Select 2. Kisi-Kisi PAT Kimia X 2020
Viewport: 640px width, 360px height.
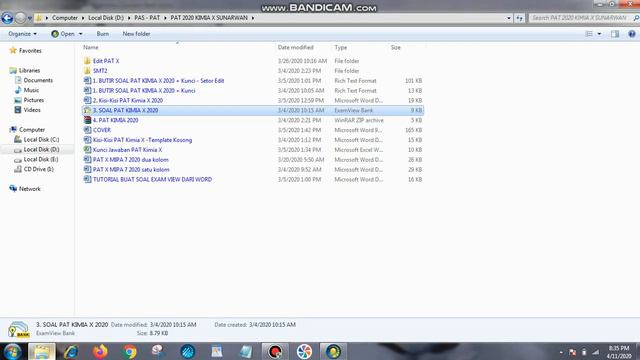tap(128, 100)
